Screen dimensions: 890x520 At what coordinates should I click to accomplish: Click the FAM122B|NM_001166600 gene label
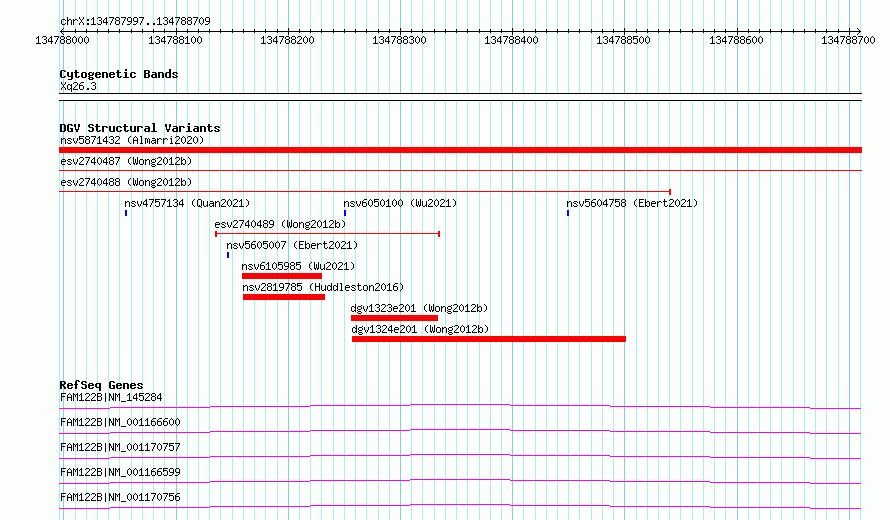pos(120,422)
